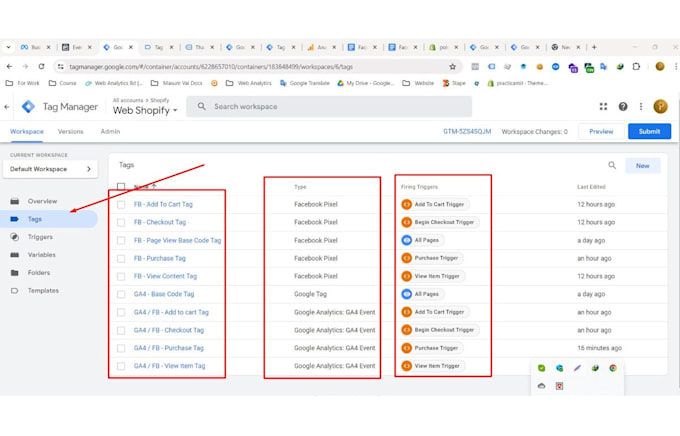
Task: Check the FB - Page View Base Code checkbox
Action: tap(121, 240)
